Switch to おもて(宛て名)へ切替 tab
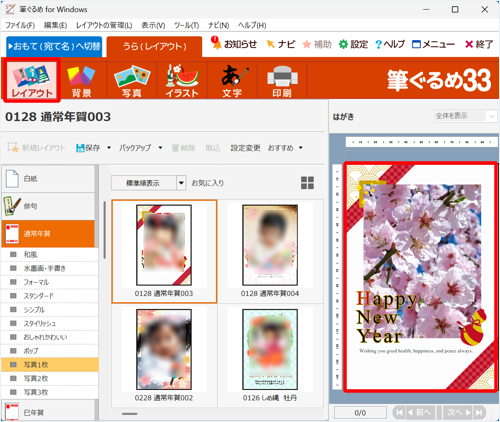 [x=54, y=46]
